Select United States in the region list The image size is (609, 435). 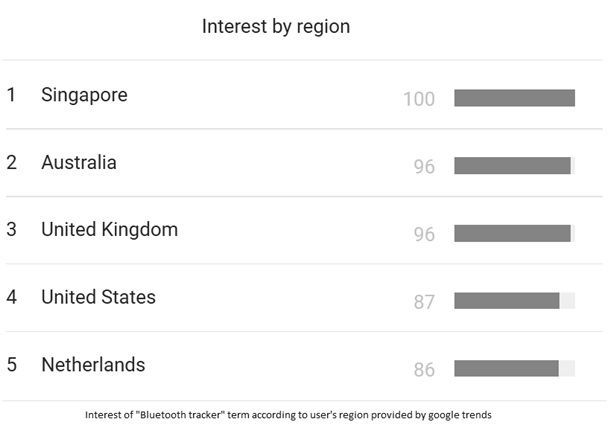98,297
